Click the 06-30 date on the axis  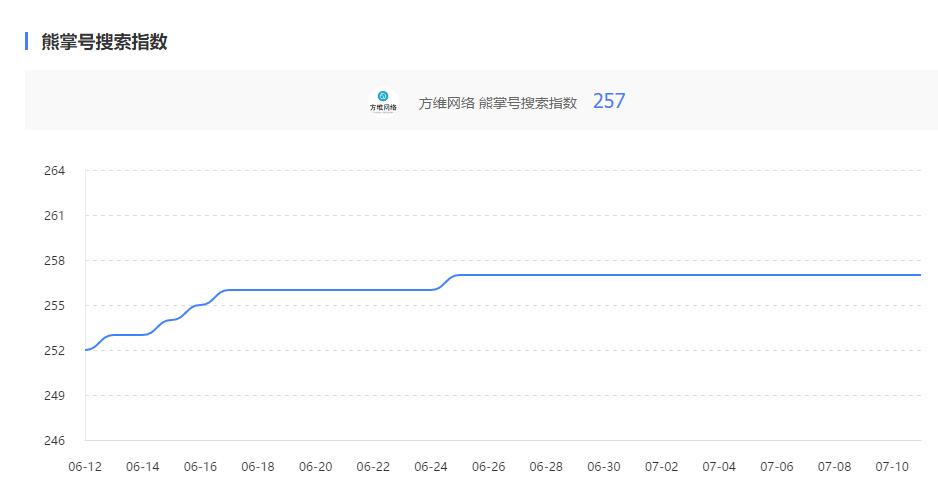pos(604,467)
